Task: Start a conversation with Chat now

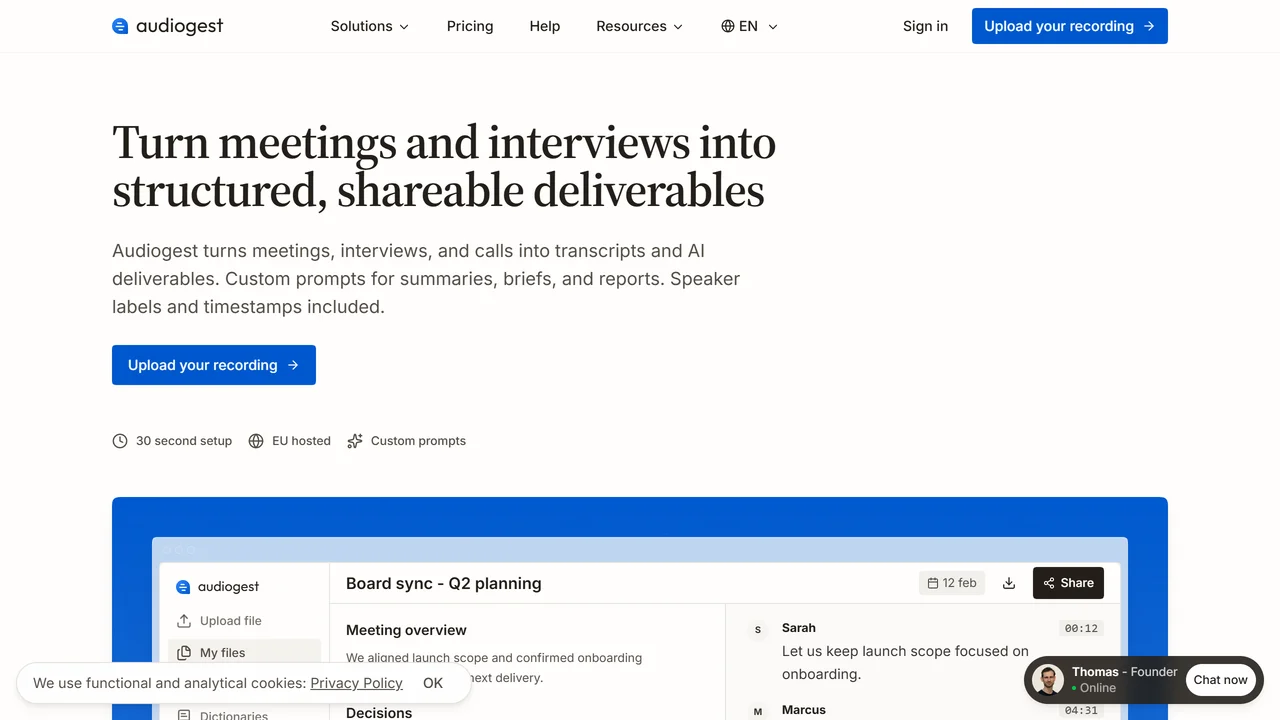Action: [1221, 680]
